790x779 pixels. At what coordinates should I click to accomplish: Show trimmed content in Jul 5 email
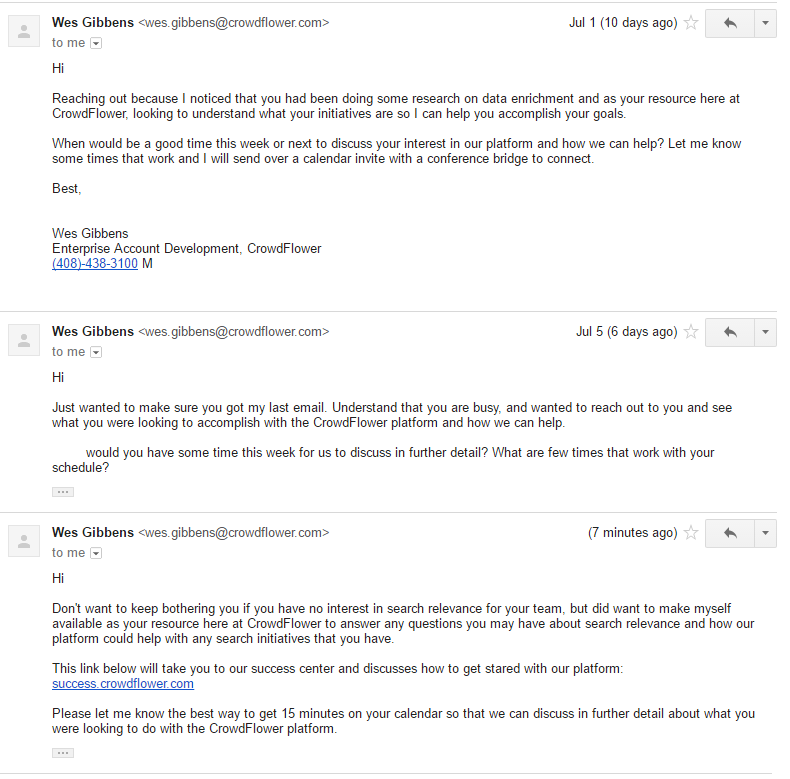point(63,492)
